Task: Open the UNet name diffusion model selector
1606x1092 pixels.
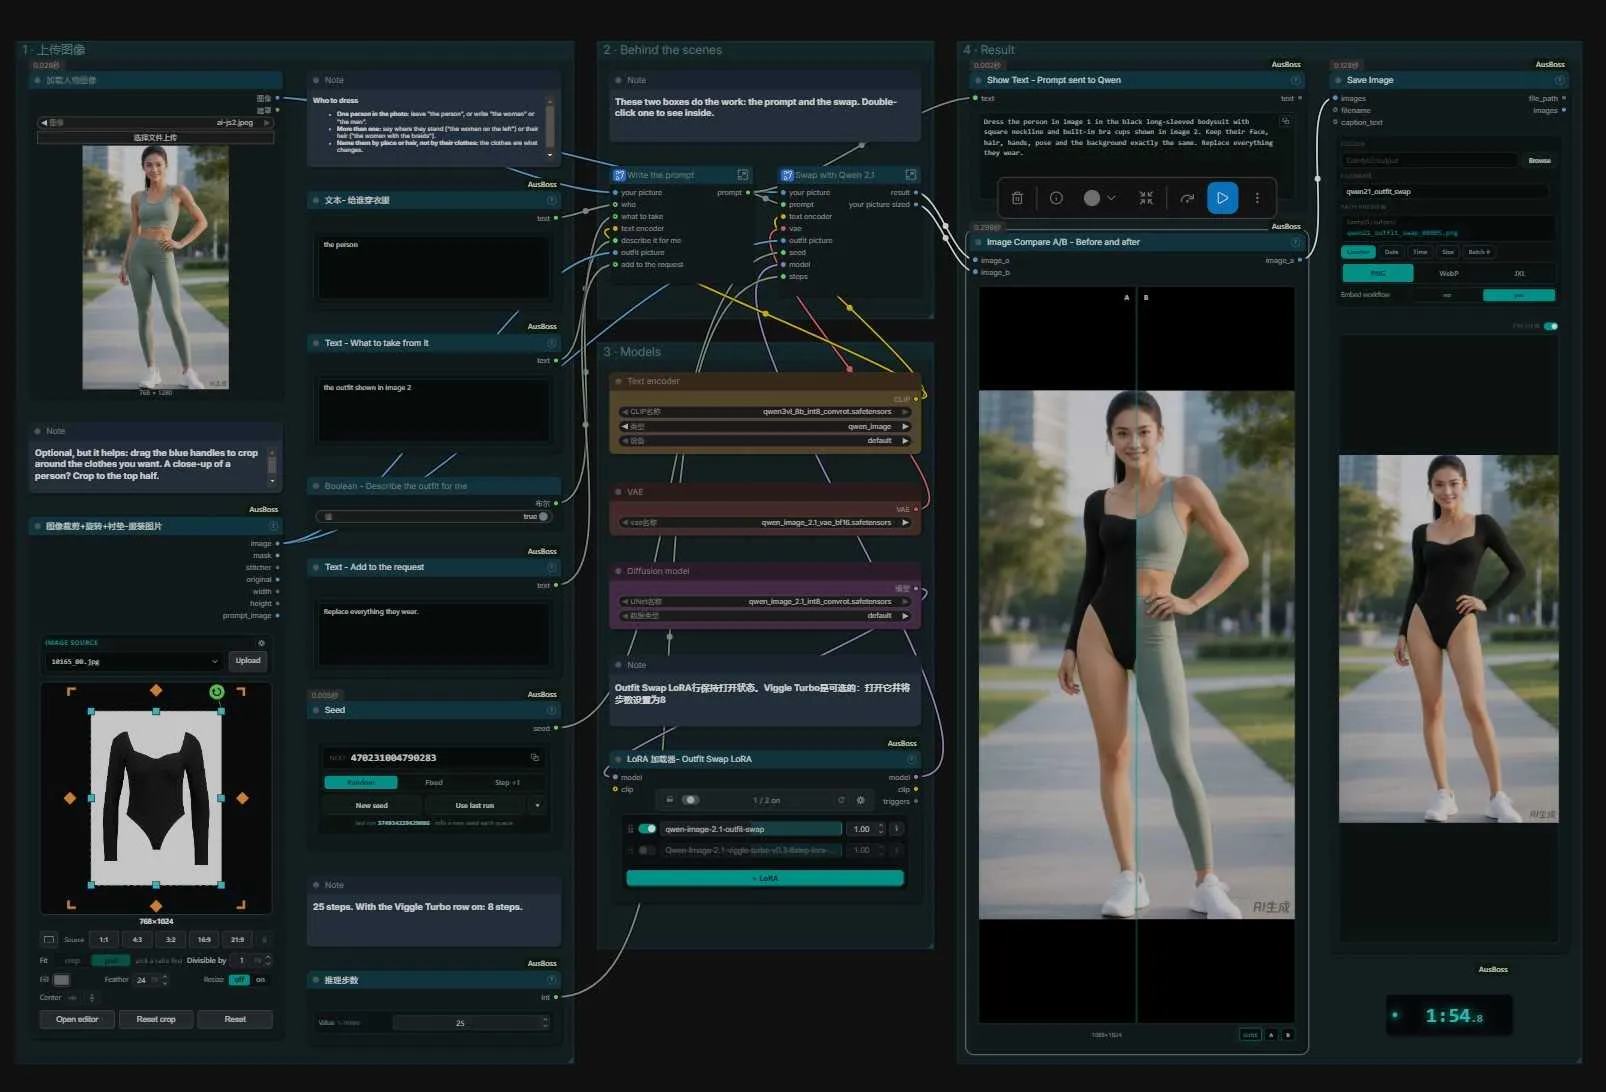Action: pyautogui.click(x=765, y=602)
